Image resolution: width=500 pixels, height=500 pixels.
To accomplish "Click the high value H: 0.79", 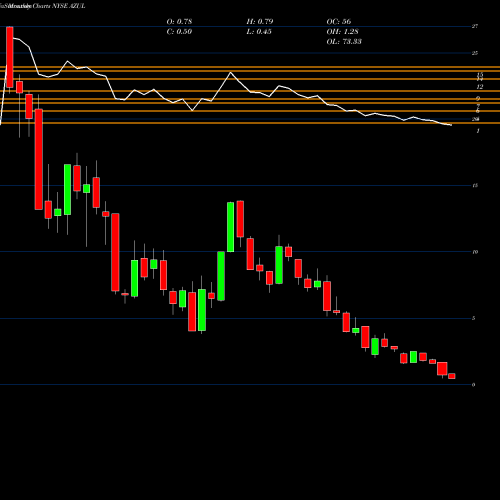I will pyautogui.click(x=260, y=22).
